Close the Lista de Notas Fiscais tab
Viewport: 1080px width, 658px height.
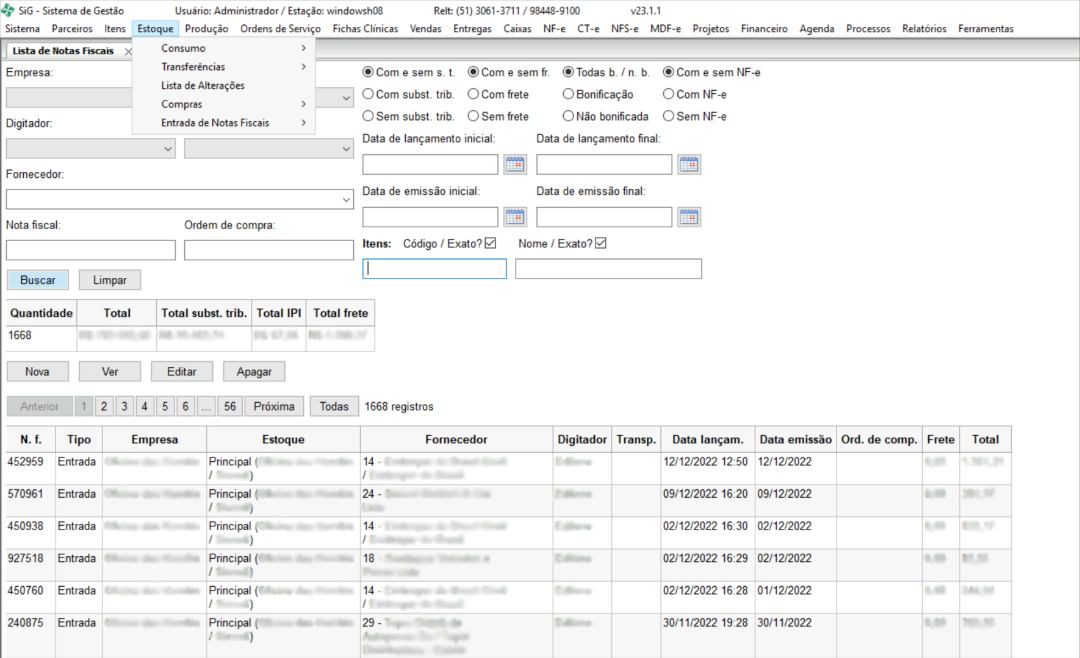click(128, 51)
